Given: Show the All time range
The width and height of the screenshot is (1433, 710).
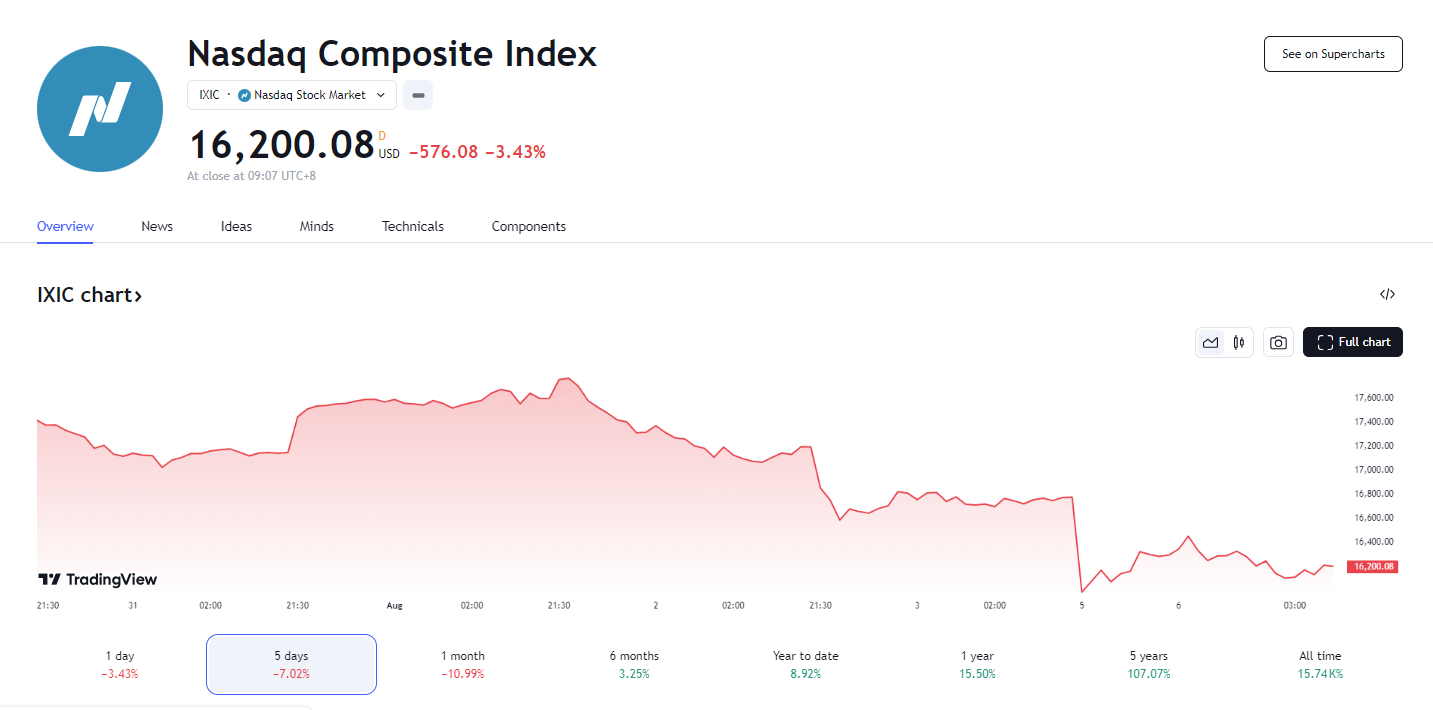Looking at the screenshot, I should pyautogui.click(x=1320, y=664).
